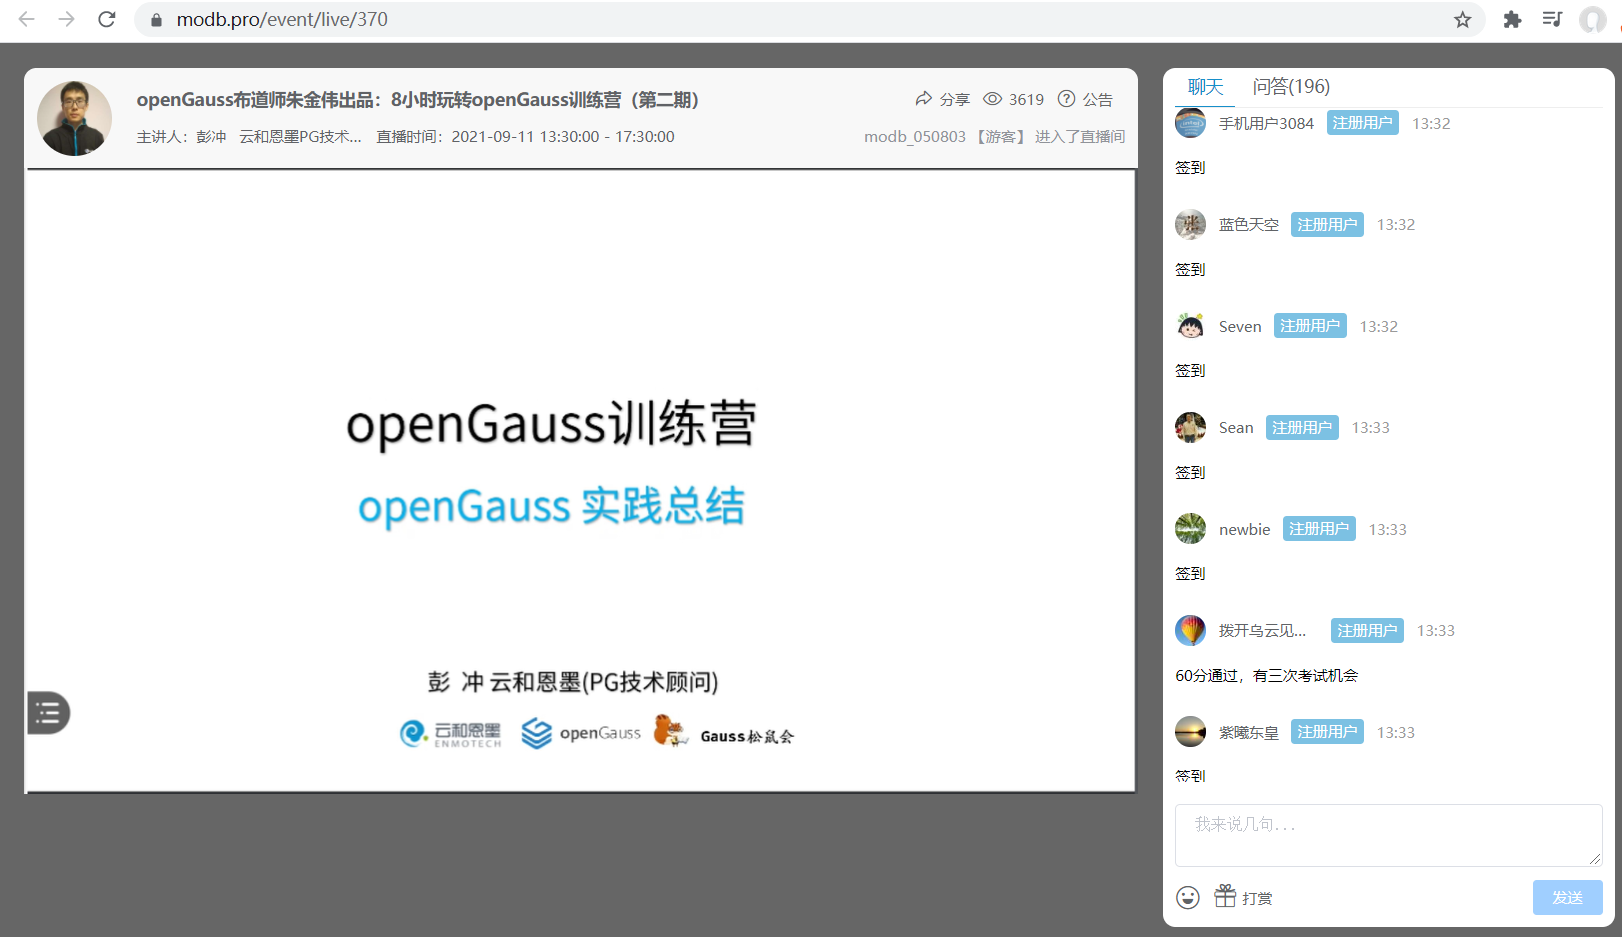Click the 云和恩墨 Enmotech logo on slide
This screenshot has width=1622, height=937.
coord(450,734)
